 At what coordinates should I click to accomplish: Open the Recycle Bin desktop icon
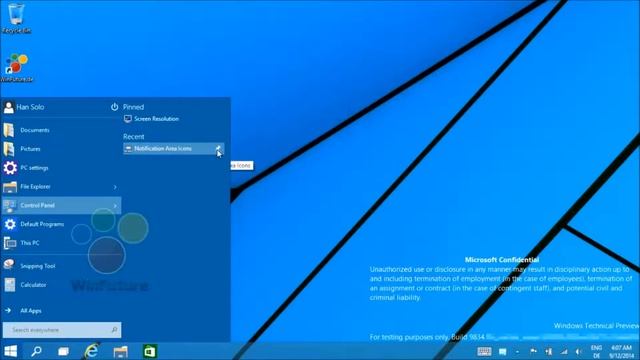tap(16, 18)
